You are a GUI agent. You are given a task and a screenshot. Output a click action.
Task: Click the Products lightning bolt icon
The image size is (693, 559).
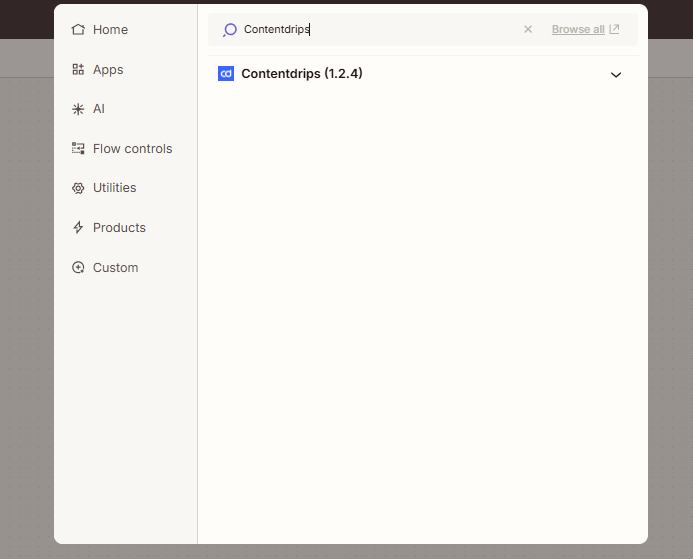pos(78,228)
